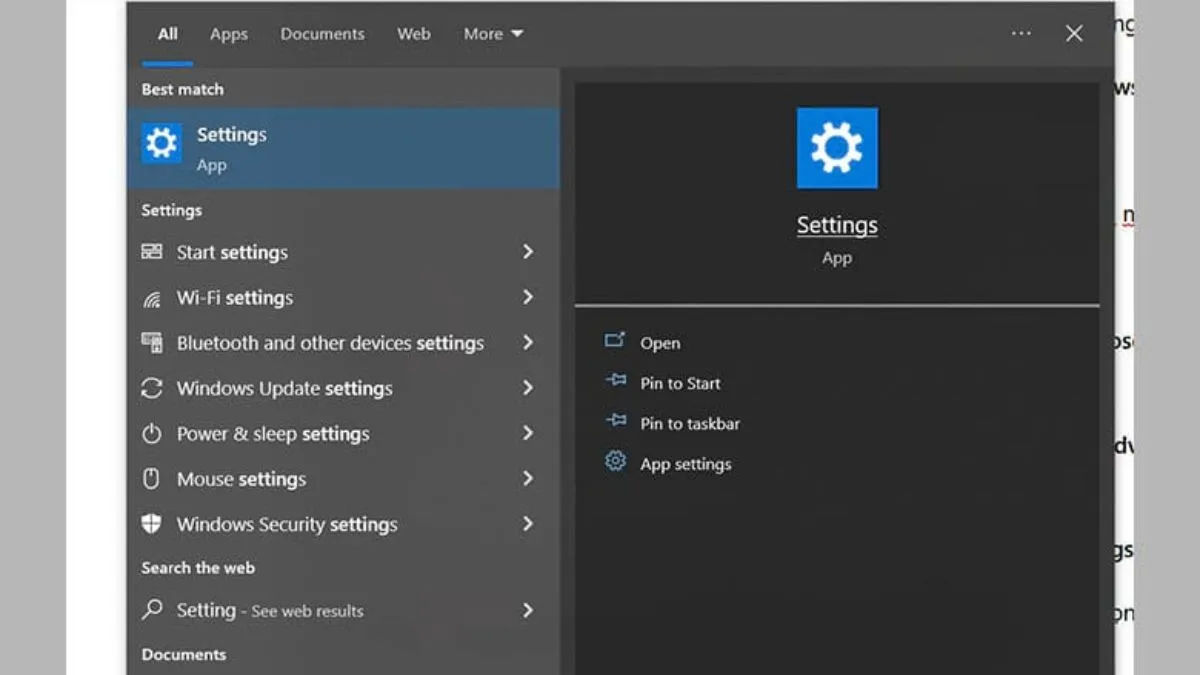The image size is (1200, 675).
Task: Select the Apps search filter tab
Action: point(228,33)
